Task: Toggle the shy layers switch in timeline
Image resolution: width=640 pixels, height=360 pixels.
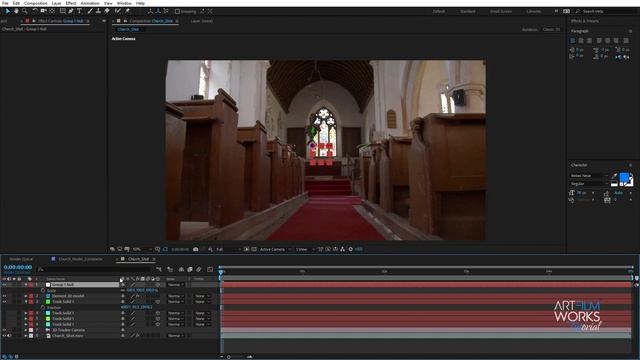Action: click(181, 269)
